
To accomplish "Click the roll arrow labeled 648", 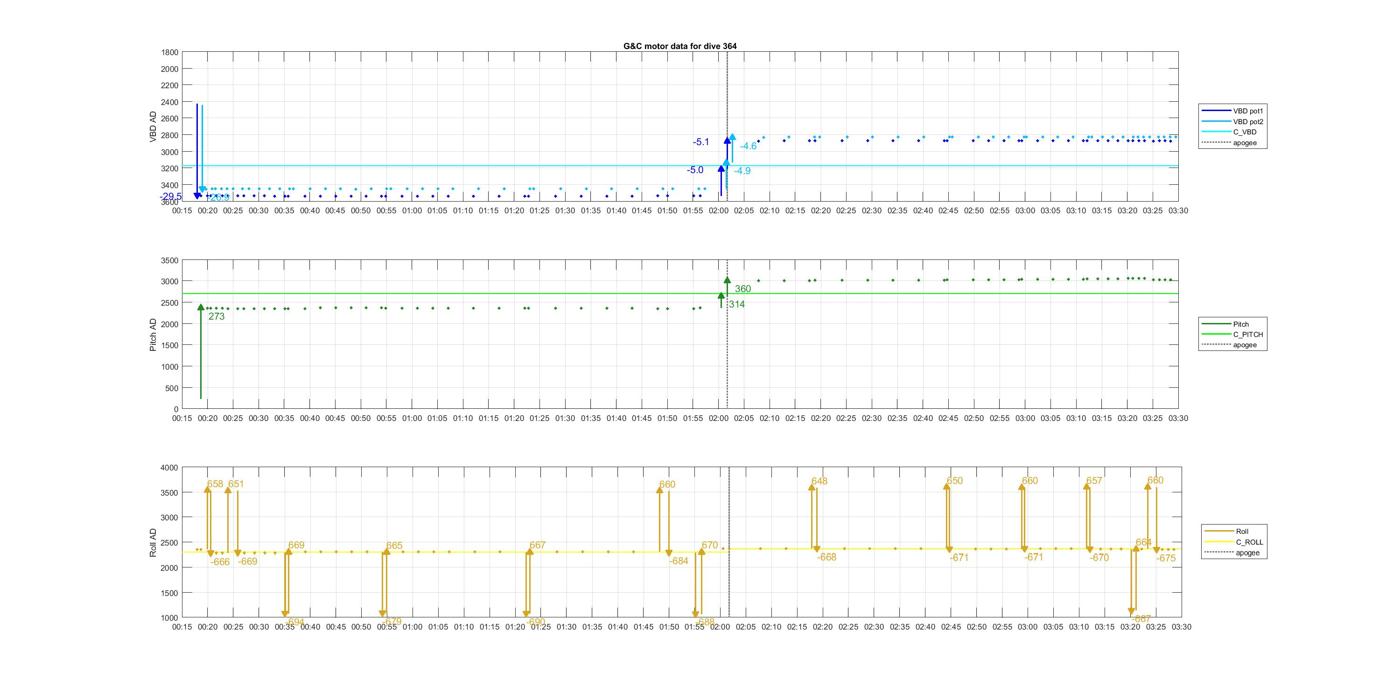I will click(814, 517).
